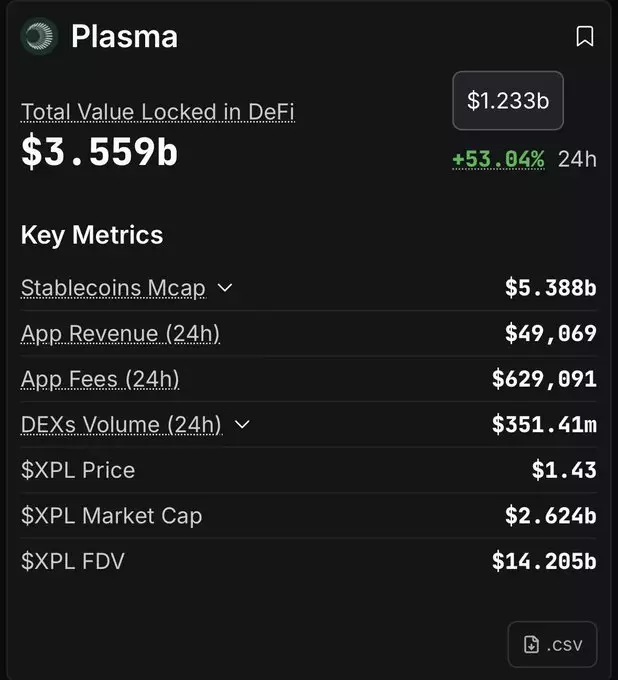Image resolution: width=618 pixels, height=680 pixels.
Task: Click the DEXs Volume (24h) label
Action: pos(121,425)
